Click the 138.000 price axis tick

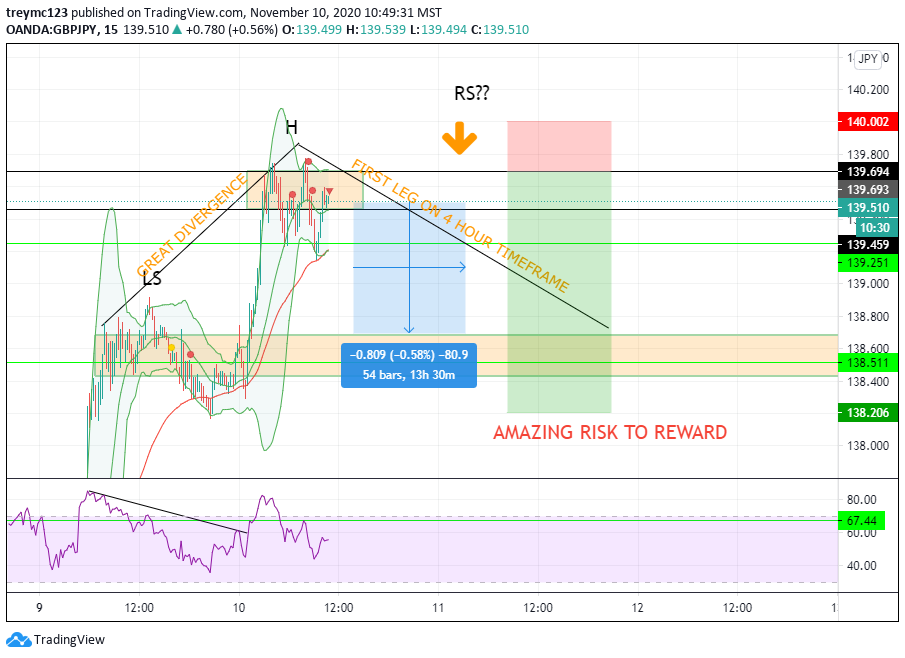click(x=867, y=446)
